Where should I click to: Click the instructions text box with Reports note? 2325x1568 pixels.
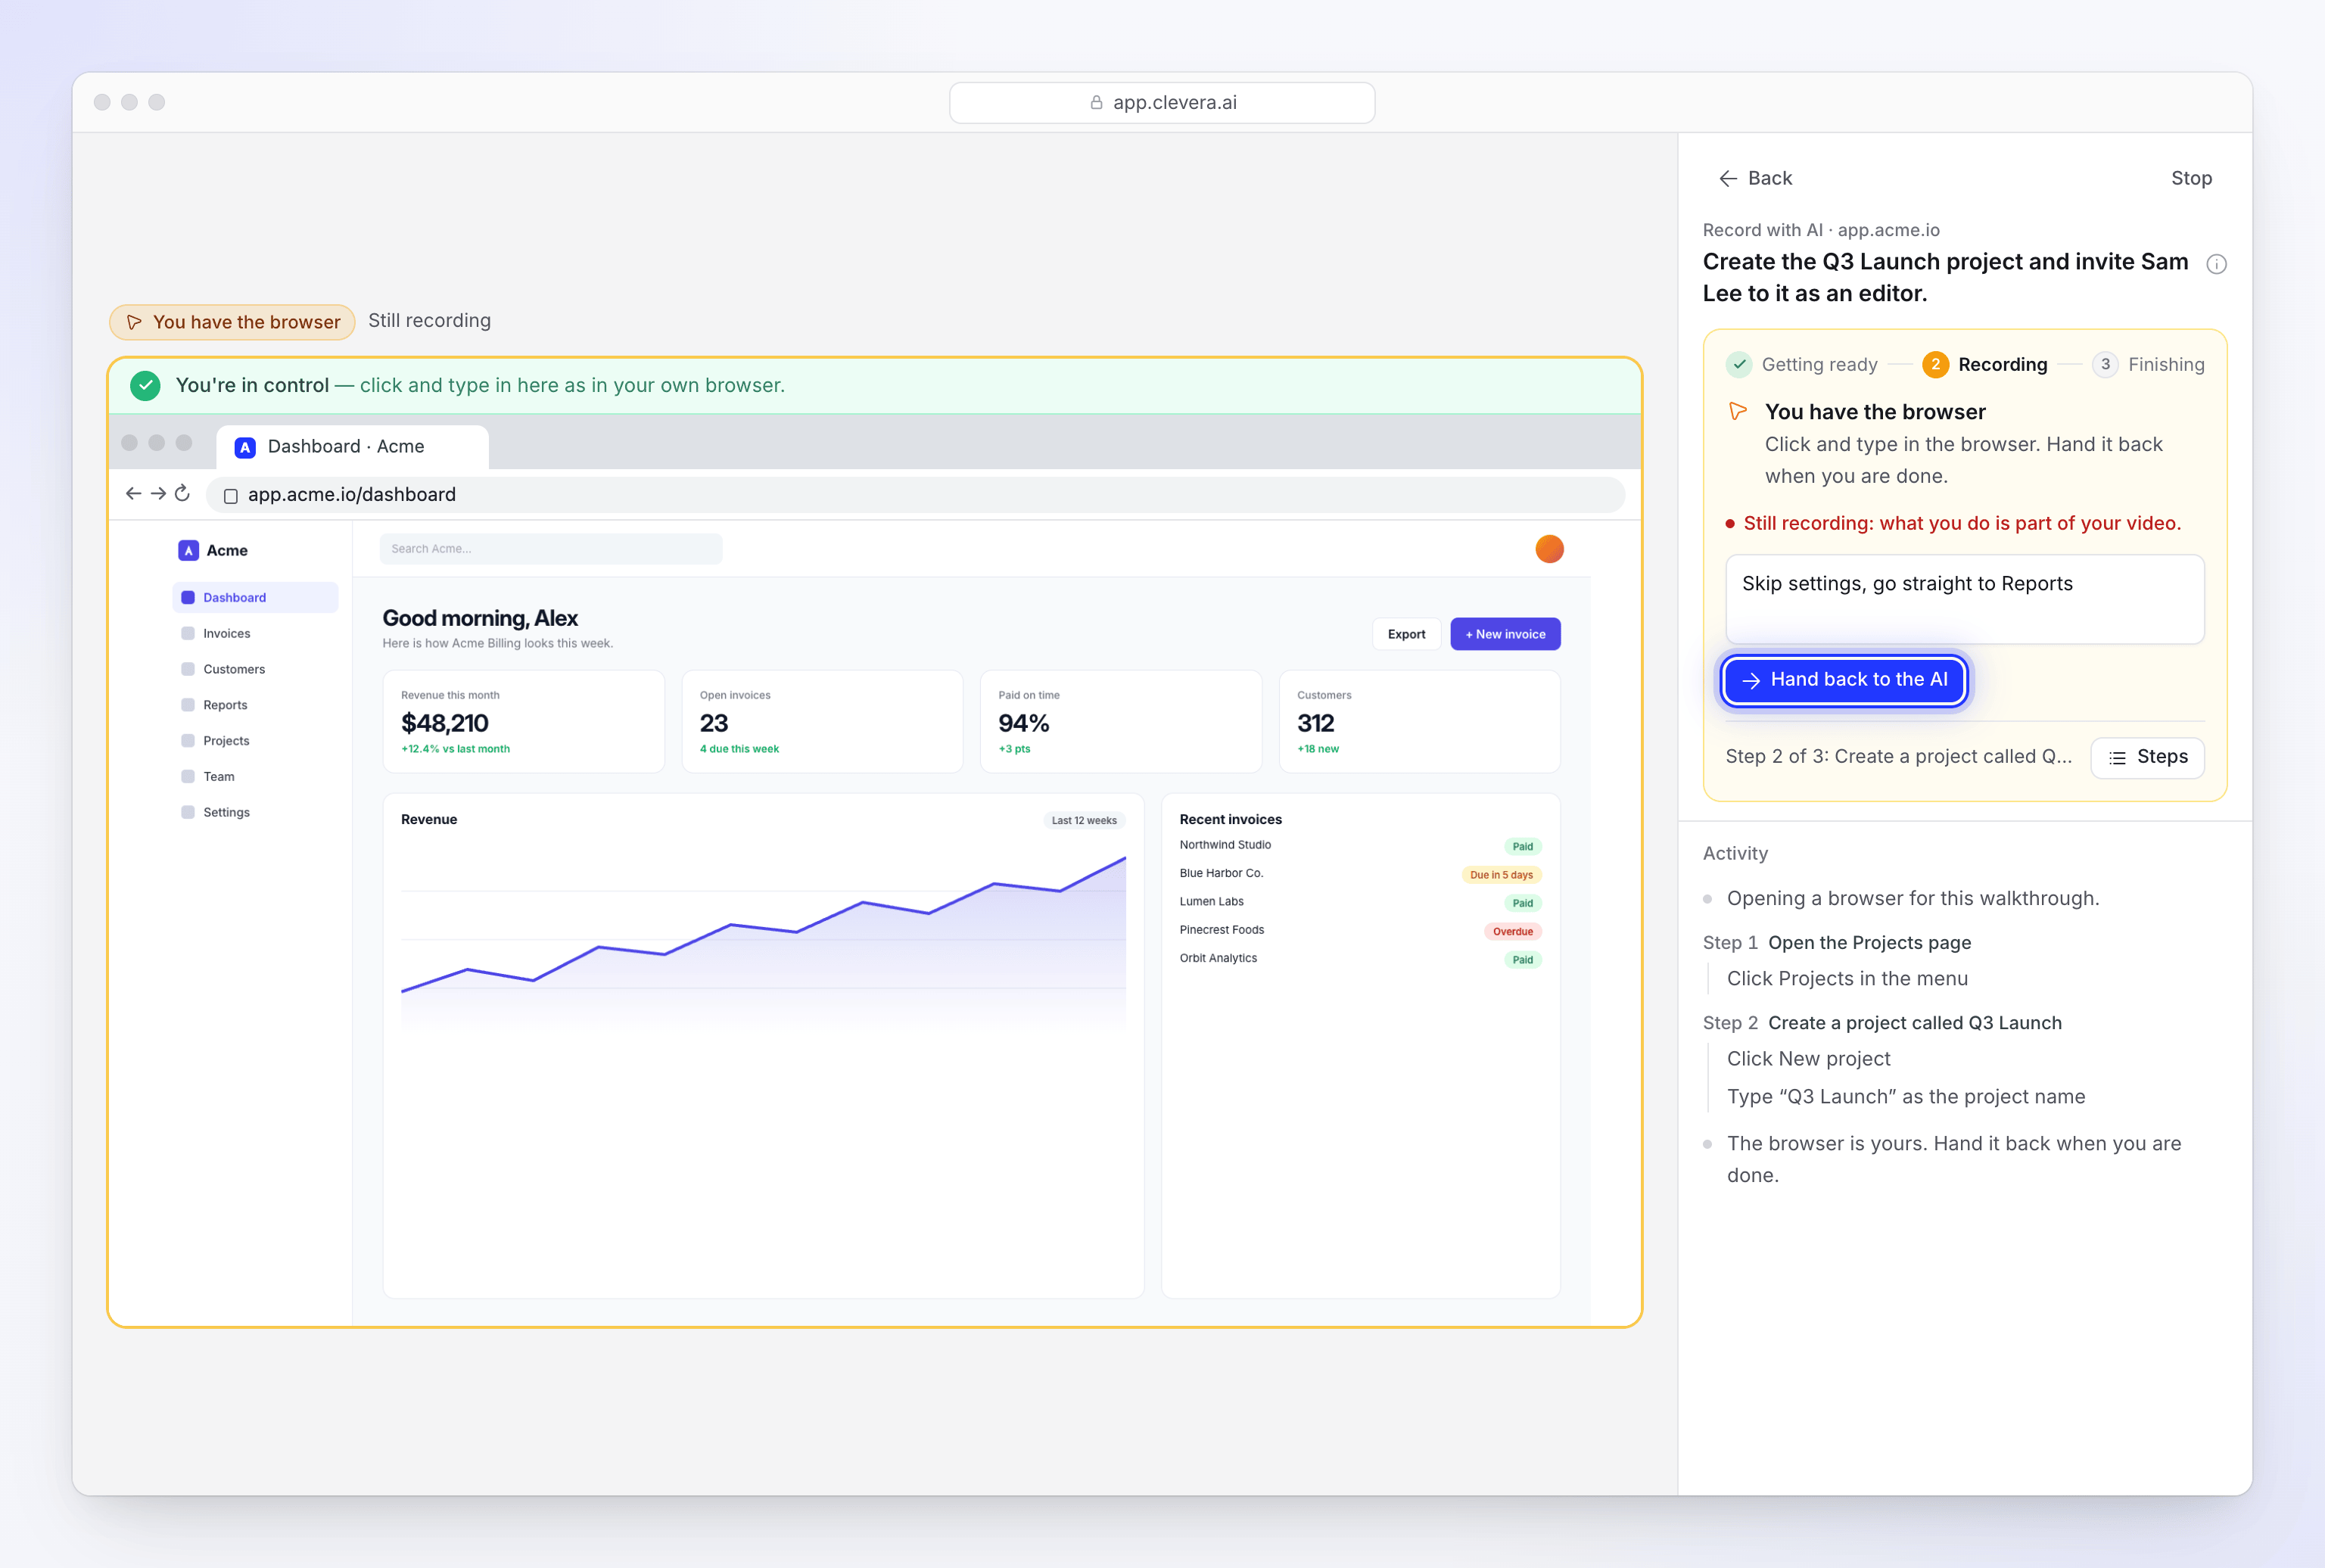pos(1964,599)
